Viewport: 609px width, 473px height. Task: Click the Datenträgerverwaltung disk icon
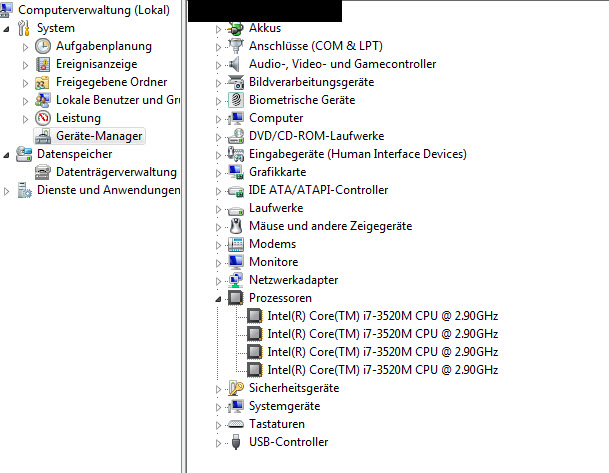[x=43, y=172]
